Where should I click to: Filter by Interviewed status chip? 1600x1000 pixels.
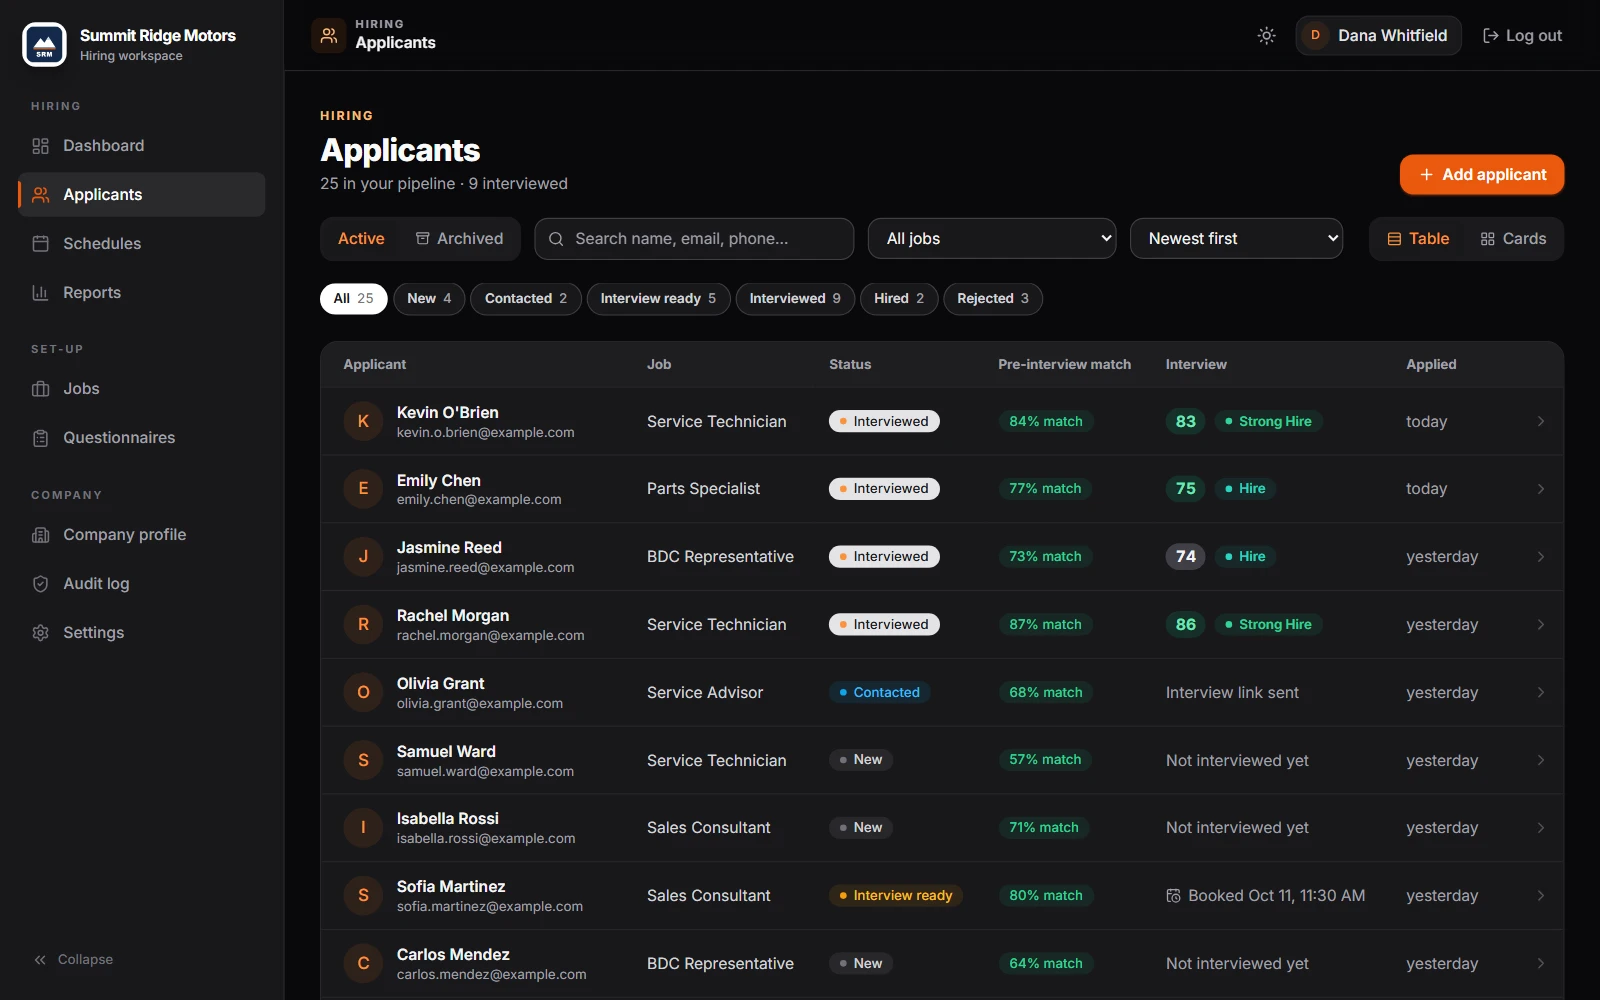[795, 299]
